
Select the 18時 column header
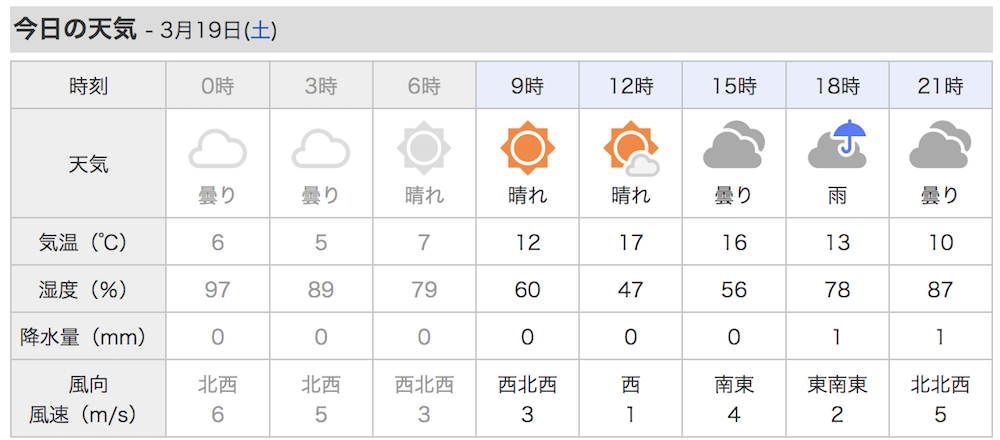click(837, 85)
